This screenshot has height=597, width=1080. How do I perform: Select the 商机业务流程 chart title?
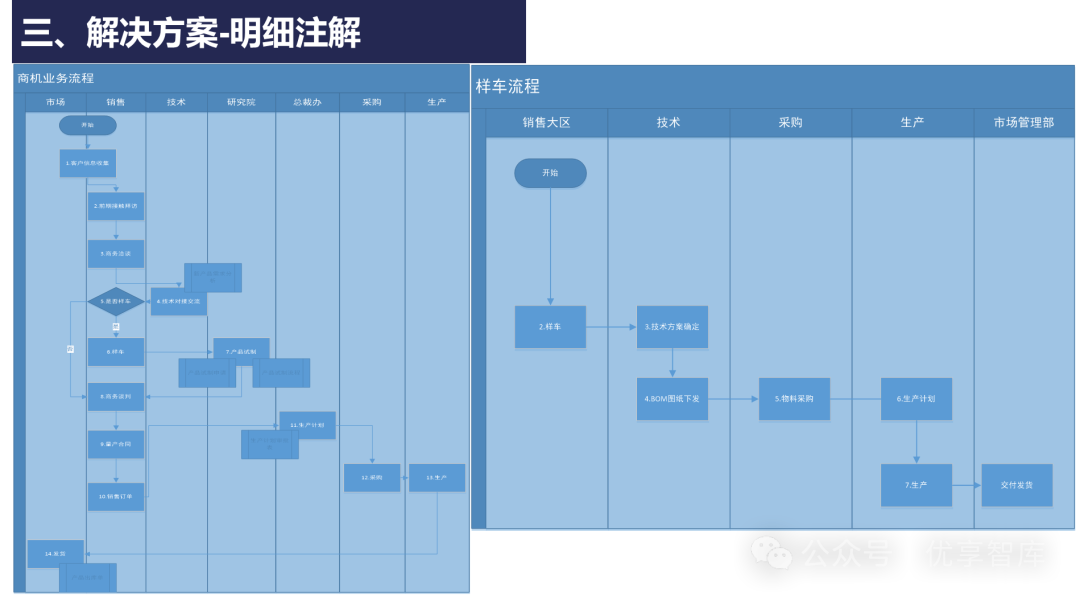click(56, 78)
